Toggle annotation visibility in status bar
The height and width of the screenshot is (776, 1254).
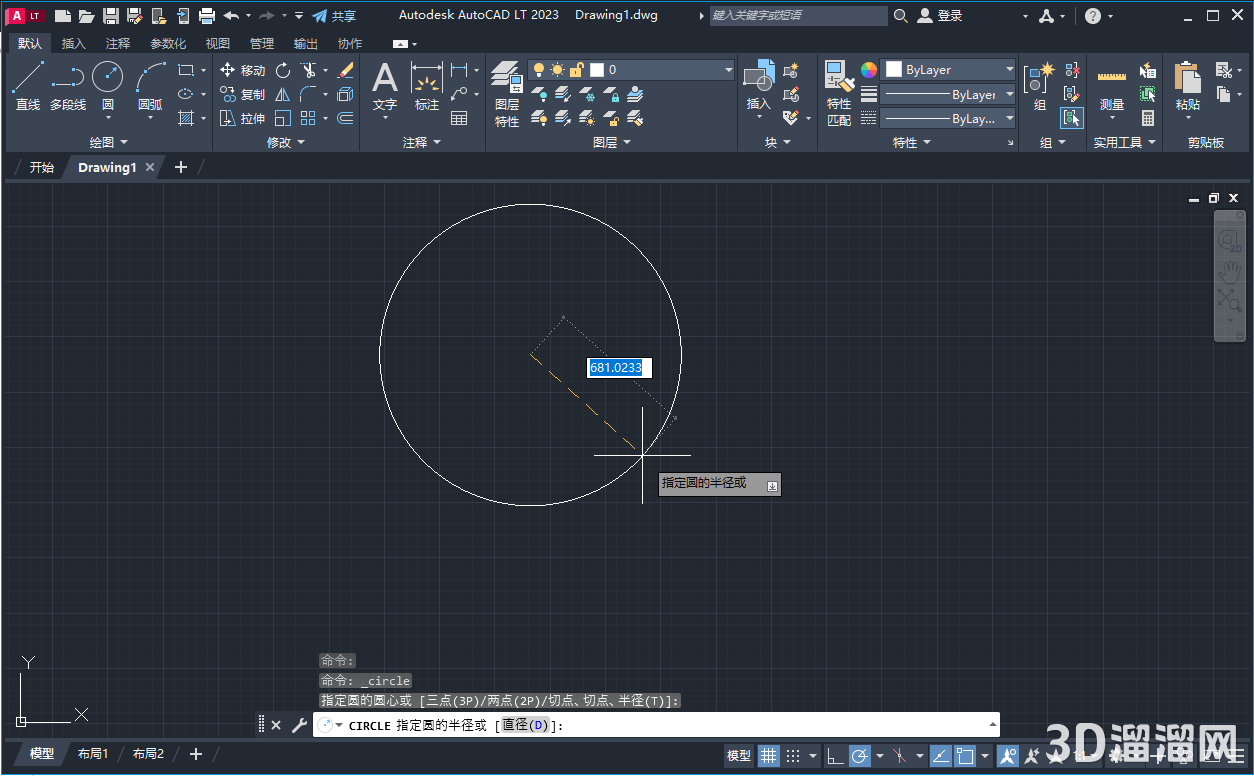coord(1007,755)
